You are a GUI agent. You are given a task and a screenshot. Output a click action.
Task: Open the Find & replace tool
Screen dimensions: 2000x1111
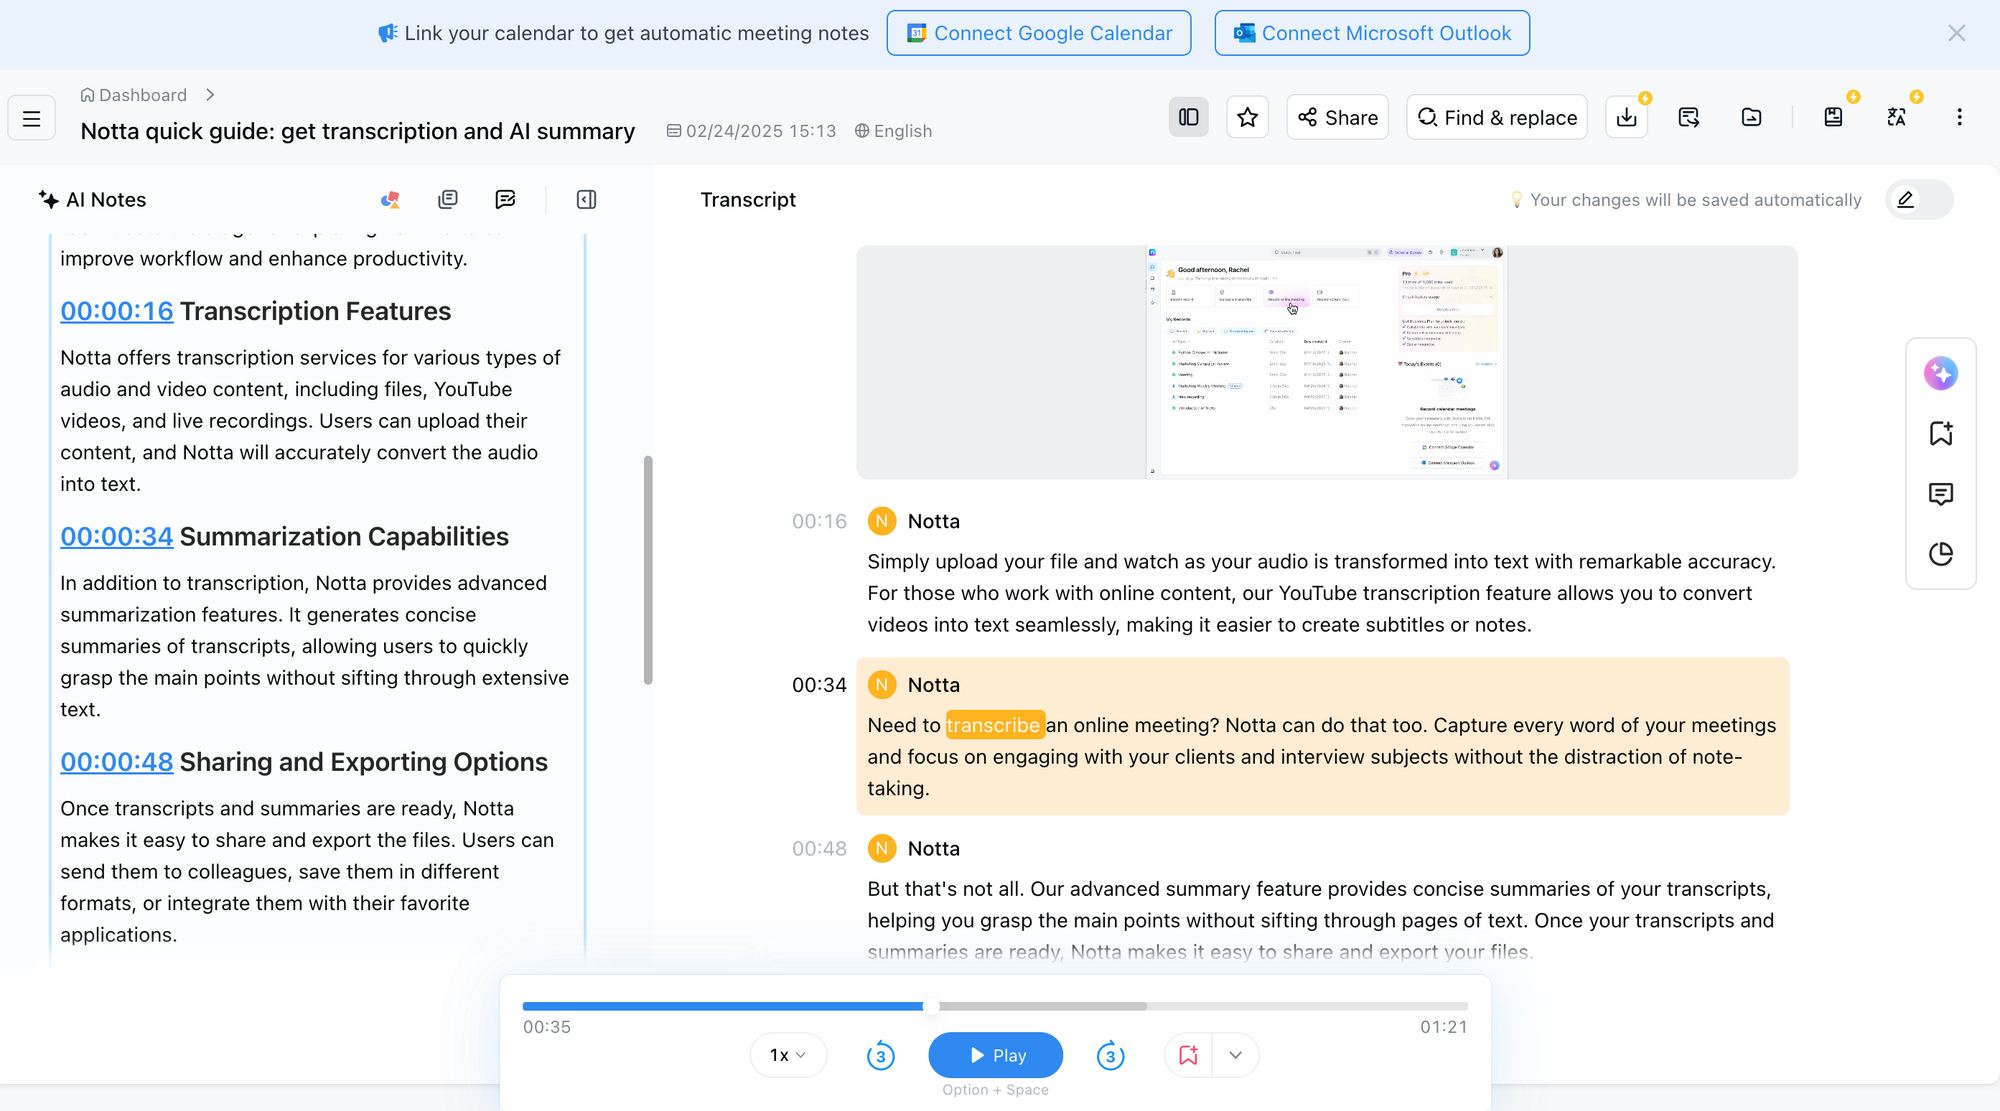pyautogui.click(x=1497, y=118)
